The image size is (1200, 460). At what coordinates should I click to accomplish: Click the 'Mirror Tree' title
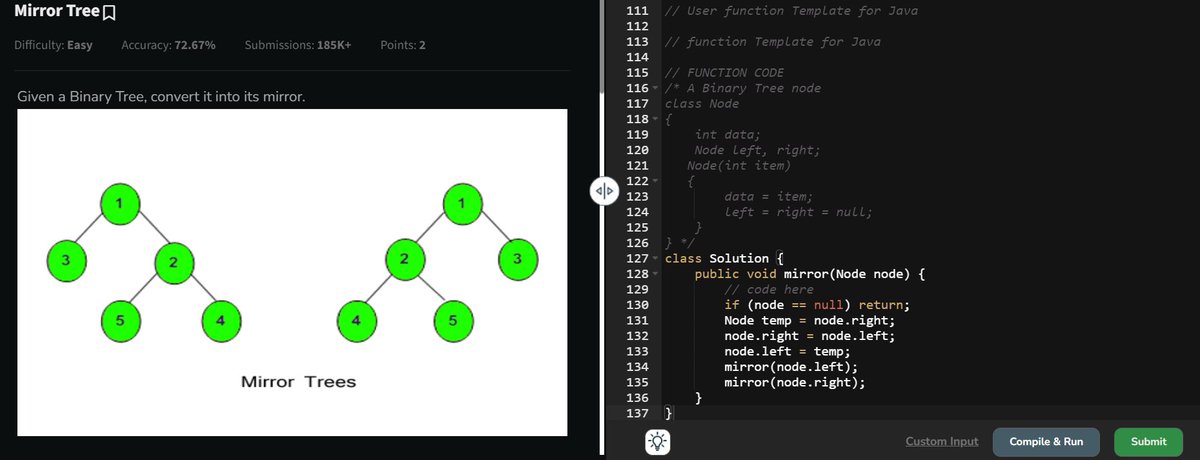click(x=57, y=12)
